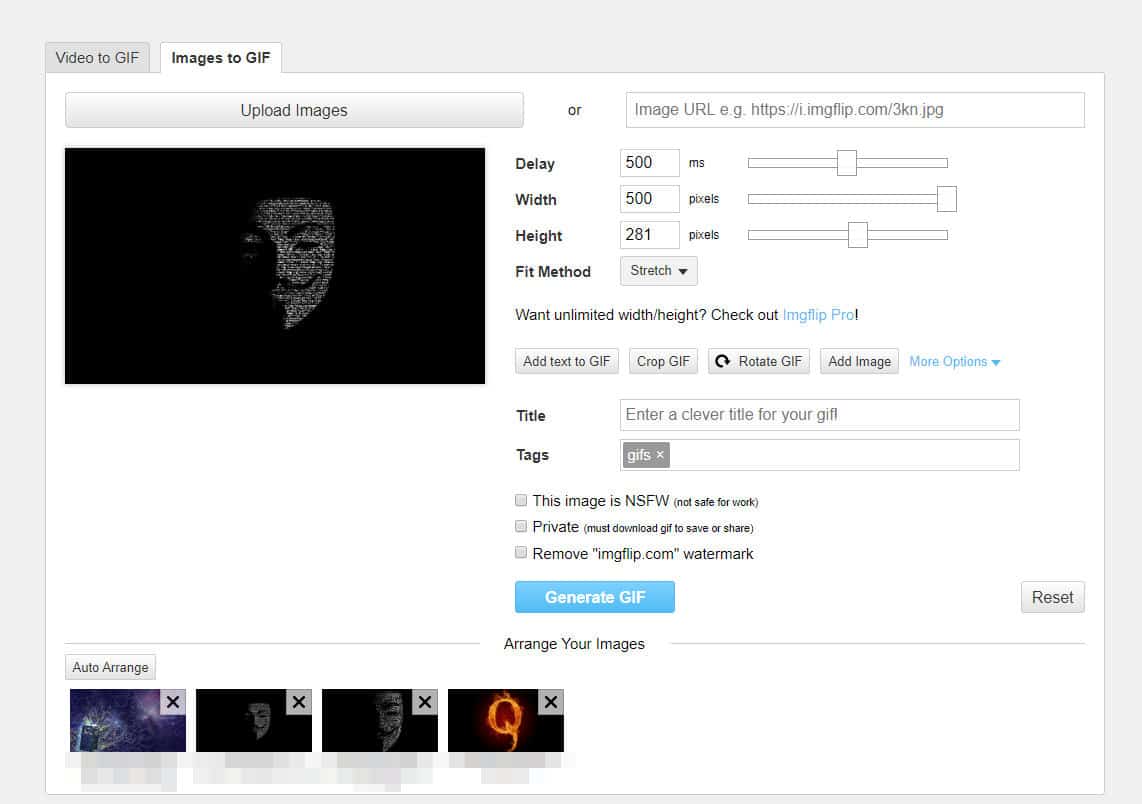
Task: Click the Delay value field
Action: click(x=650, y=163)
